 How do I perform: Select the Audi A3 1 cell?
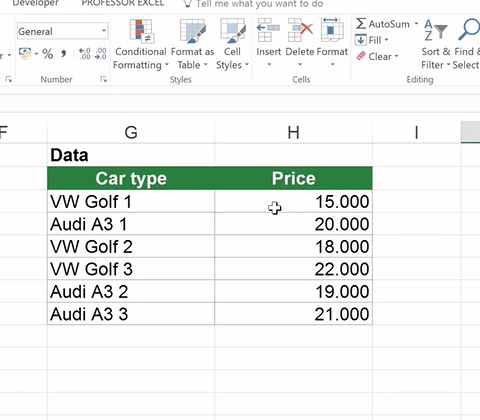coord(131,224)
